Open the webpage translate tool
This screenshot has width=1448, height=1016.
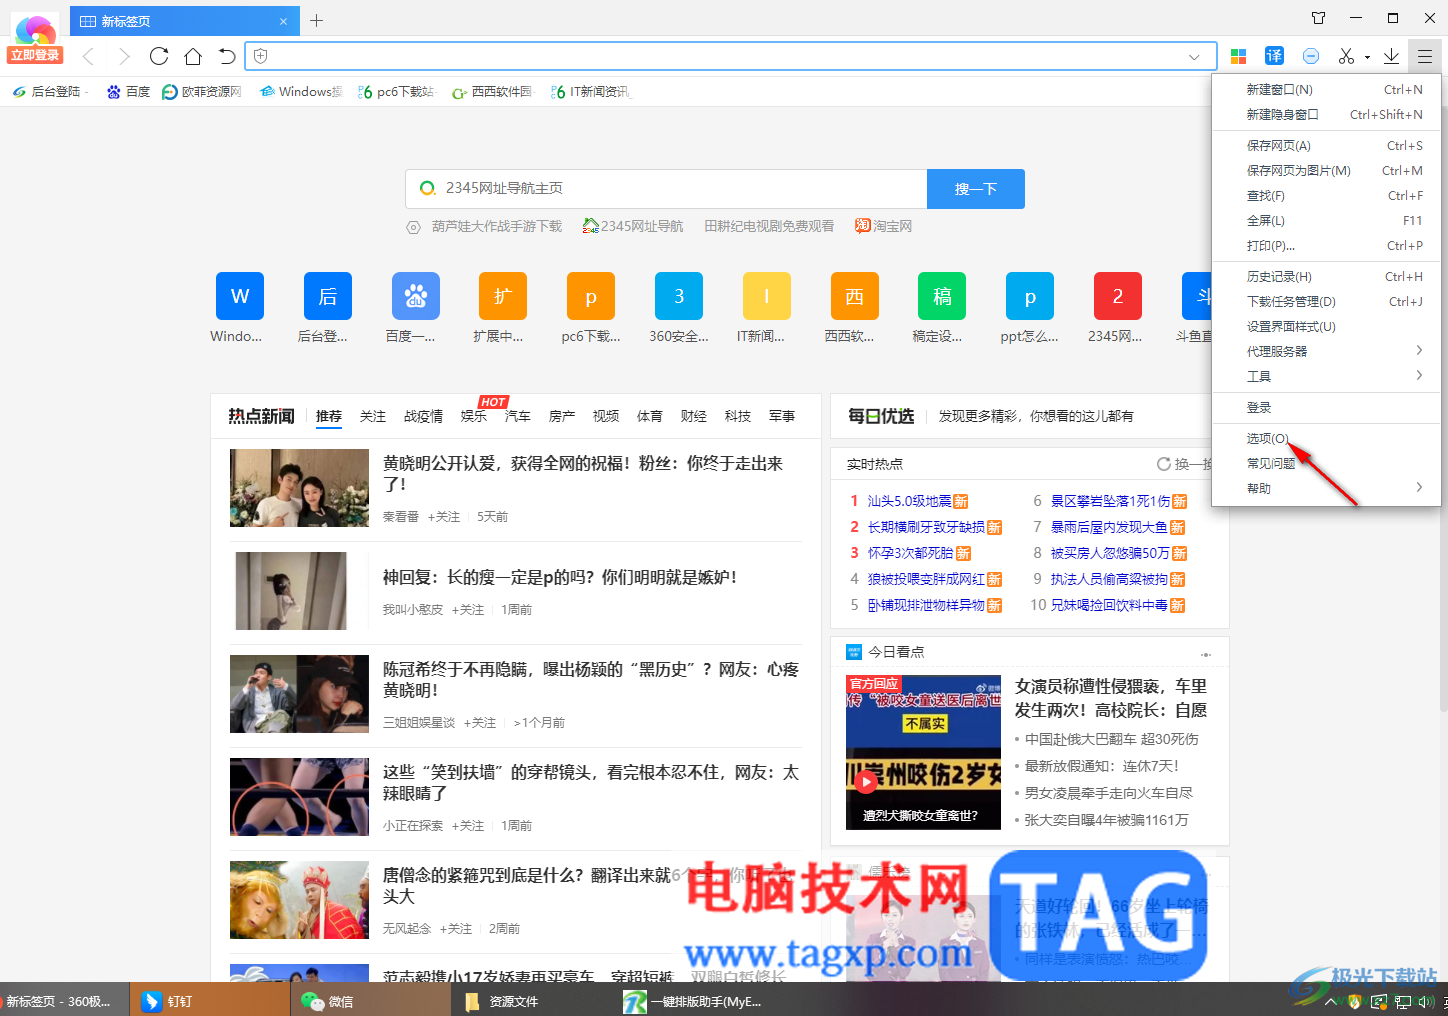1274,56
